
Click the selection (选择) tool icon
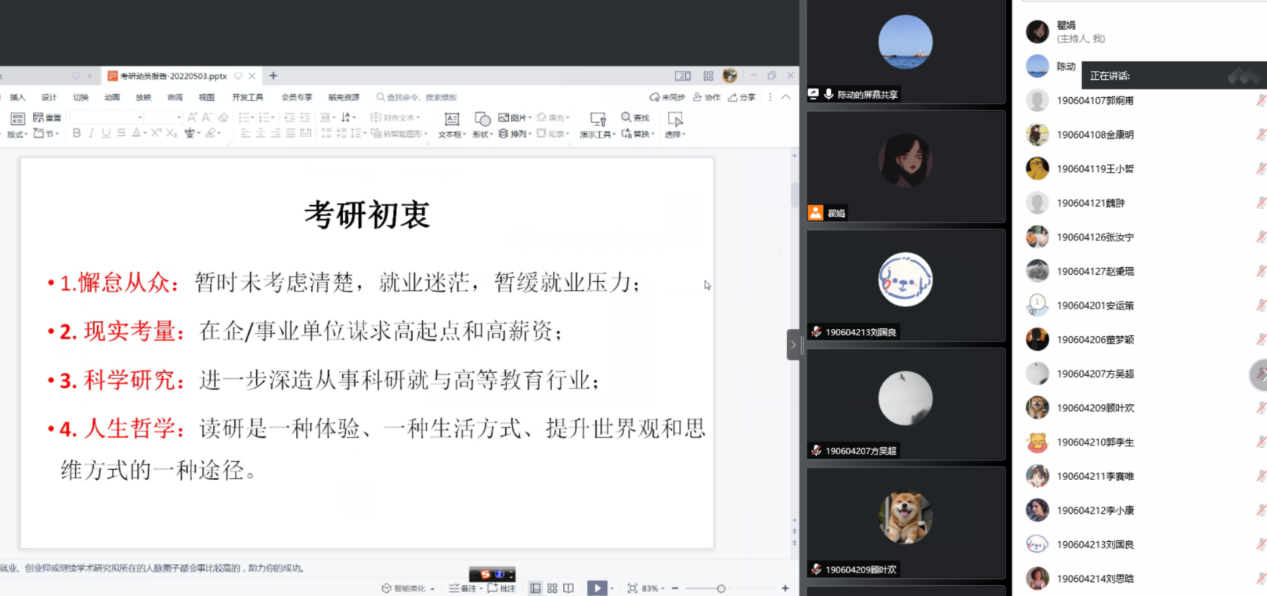674,119
